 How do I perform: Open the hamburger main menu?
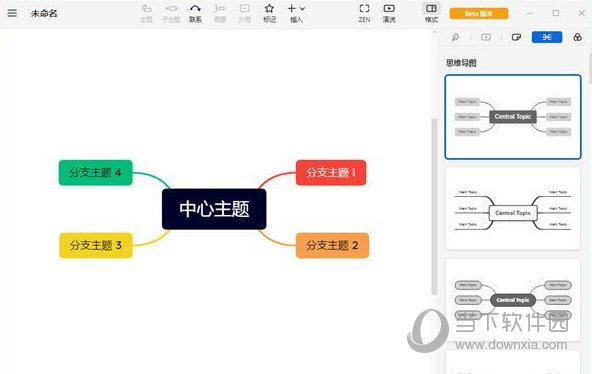click(x=12, y=13)
